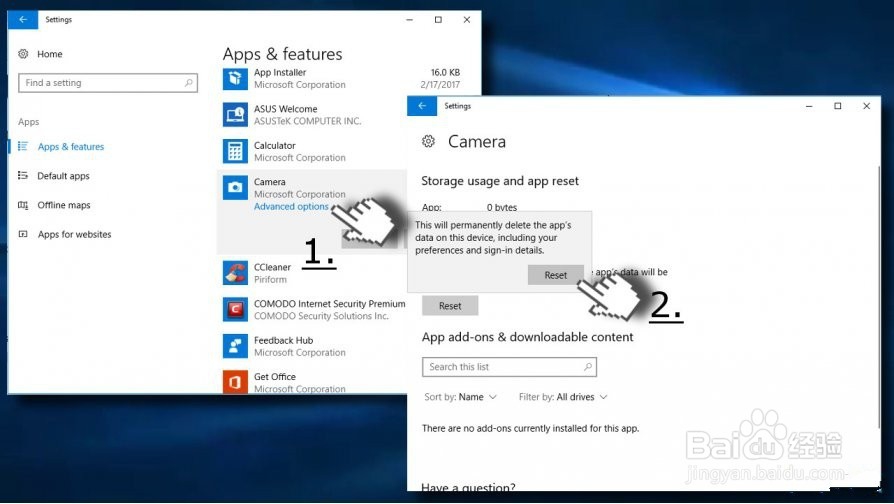The image size is (894, 504).
Task: Select the Calculator list entry
Action: (312, 151)
